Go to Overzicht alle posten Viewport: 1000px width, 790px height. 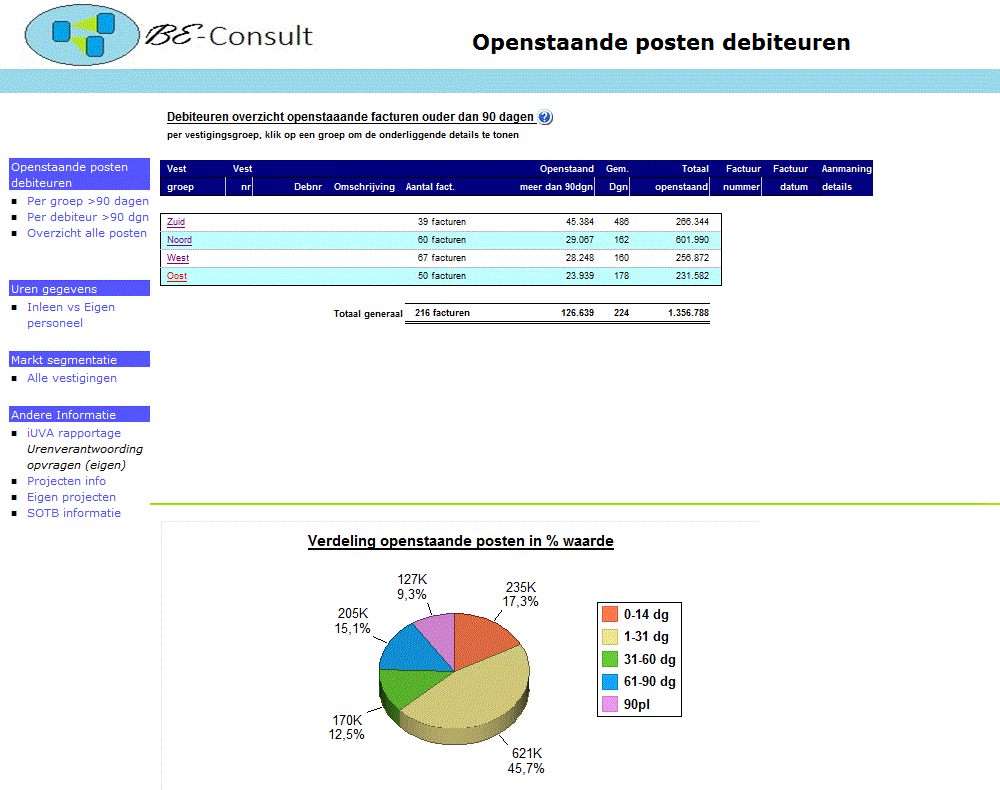86,233
